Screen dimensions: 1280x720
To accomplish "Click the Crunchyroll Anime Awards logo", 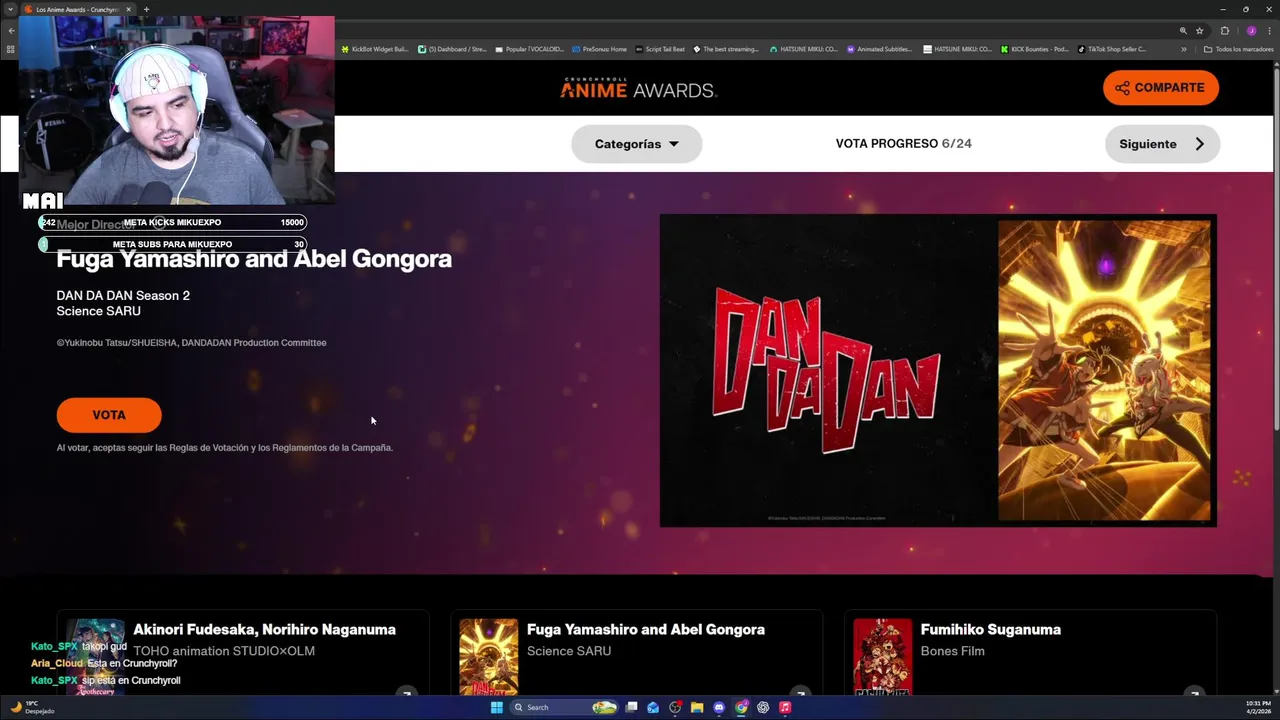I will (x=638, y=88).
